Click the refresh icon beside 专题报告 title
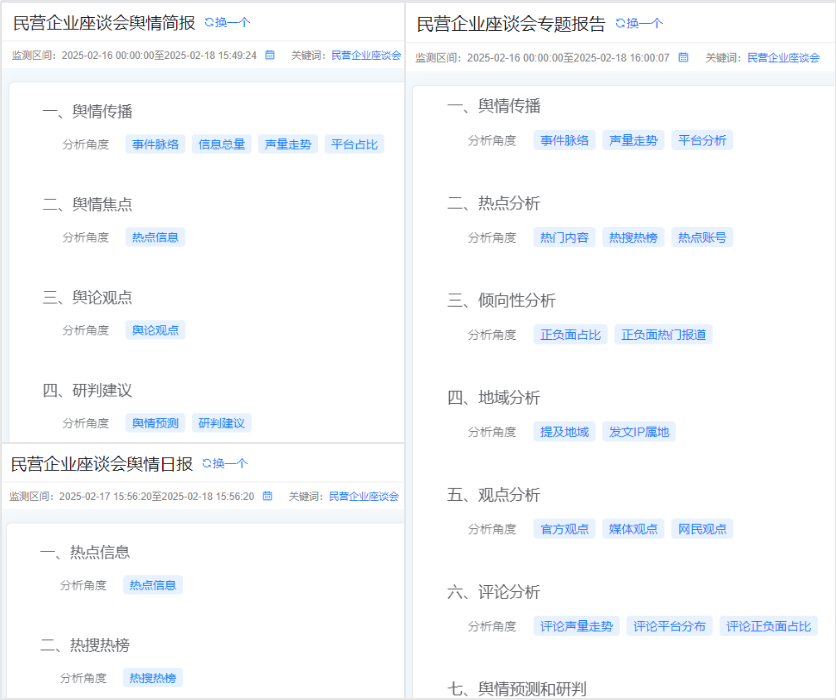Image resolution: width=836 pixels, height=700 pixels. coord(619,22)
